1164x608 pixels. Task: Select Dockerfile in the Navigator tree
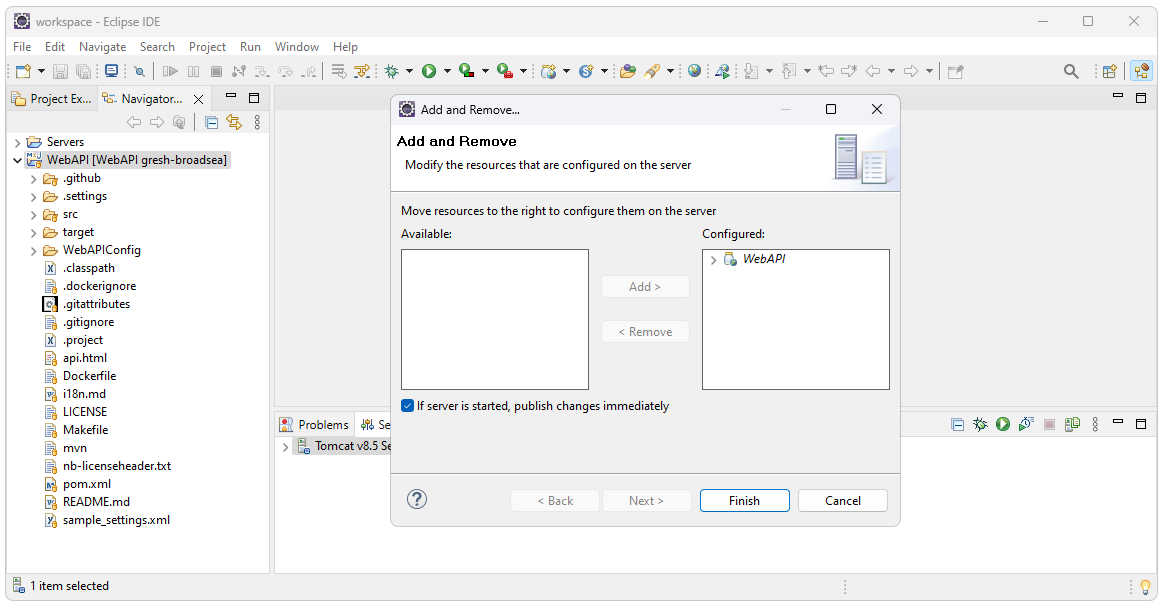89,376
